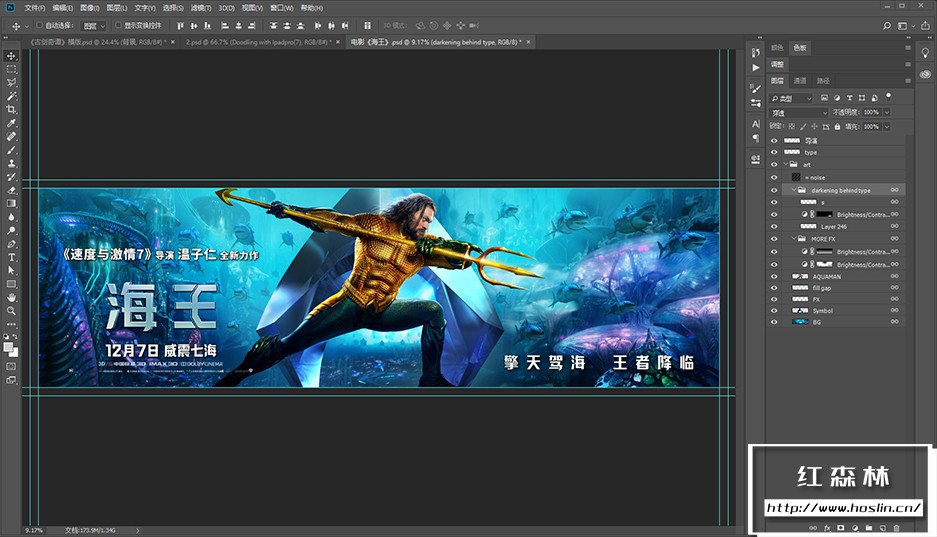The image size is (937, 537).
Task: Select the Clone Stamp tool
Action: 11,163
